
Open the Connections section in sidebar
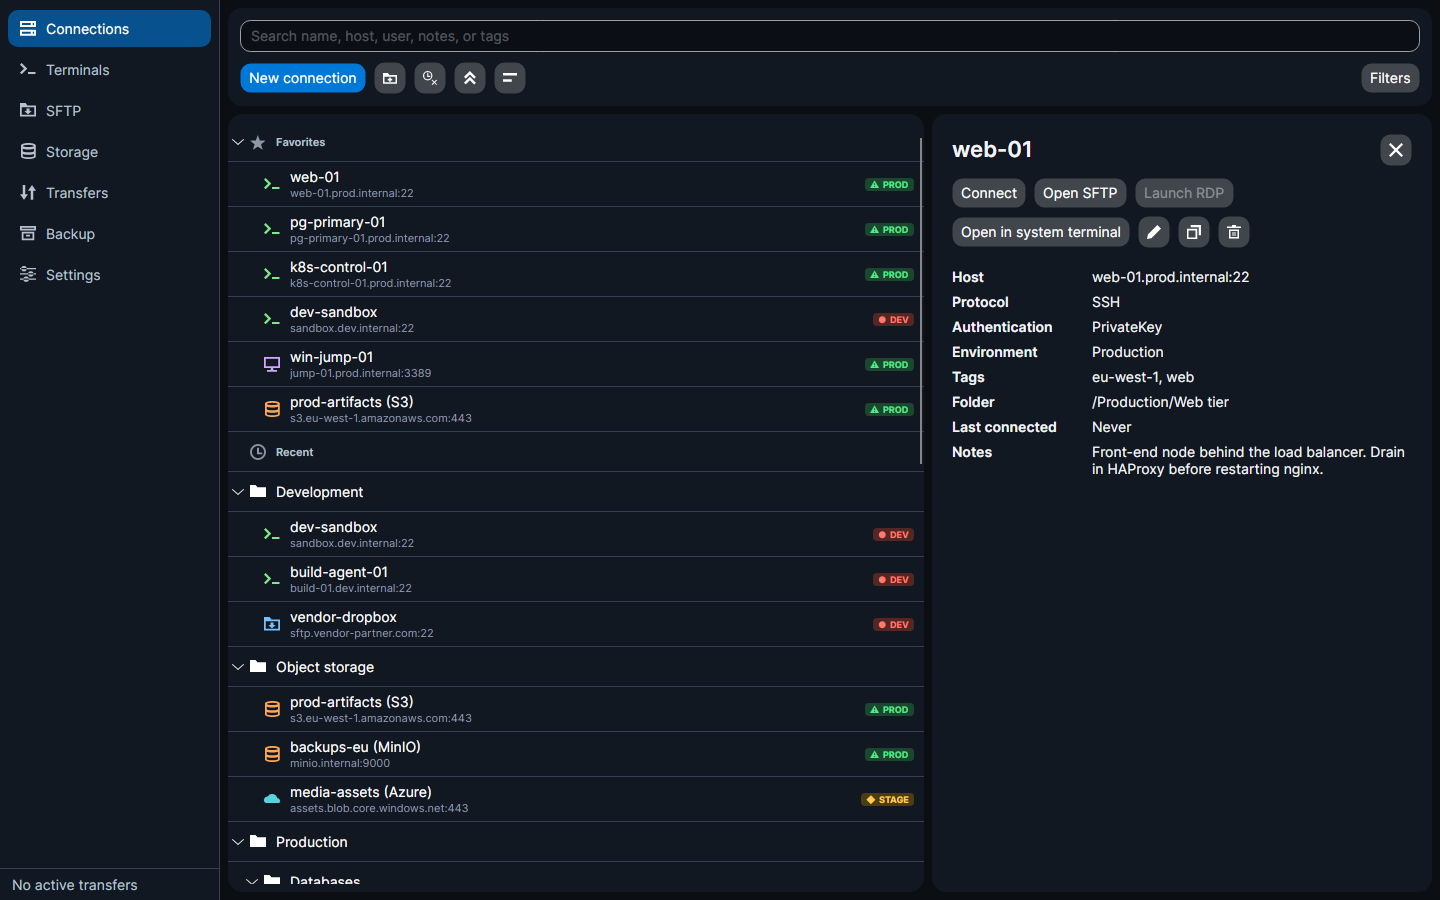(x=109, y=29)
